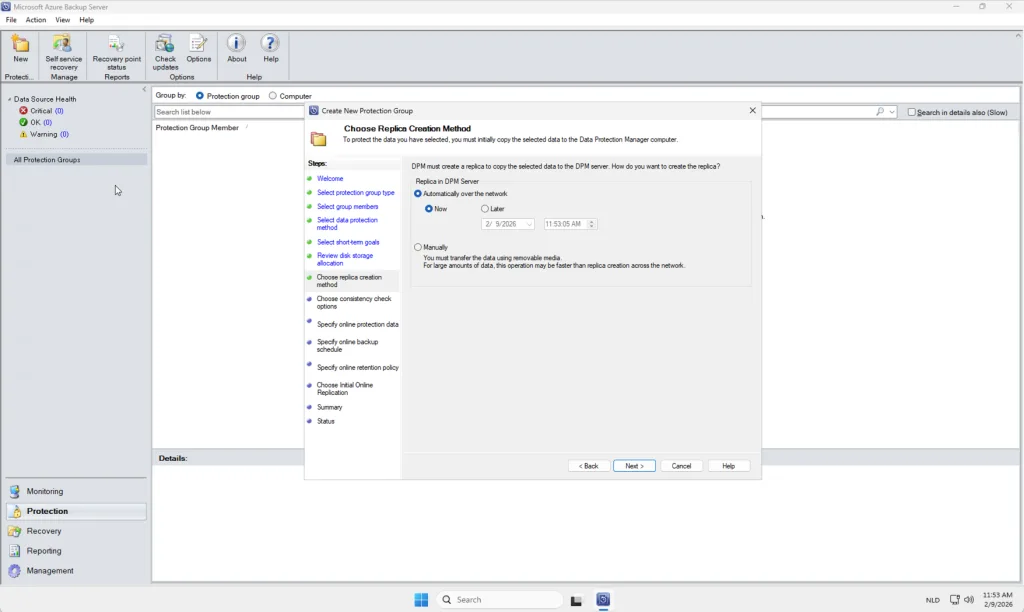Open Recovery point status report
Screen dimensions: 1024x612
116,44
